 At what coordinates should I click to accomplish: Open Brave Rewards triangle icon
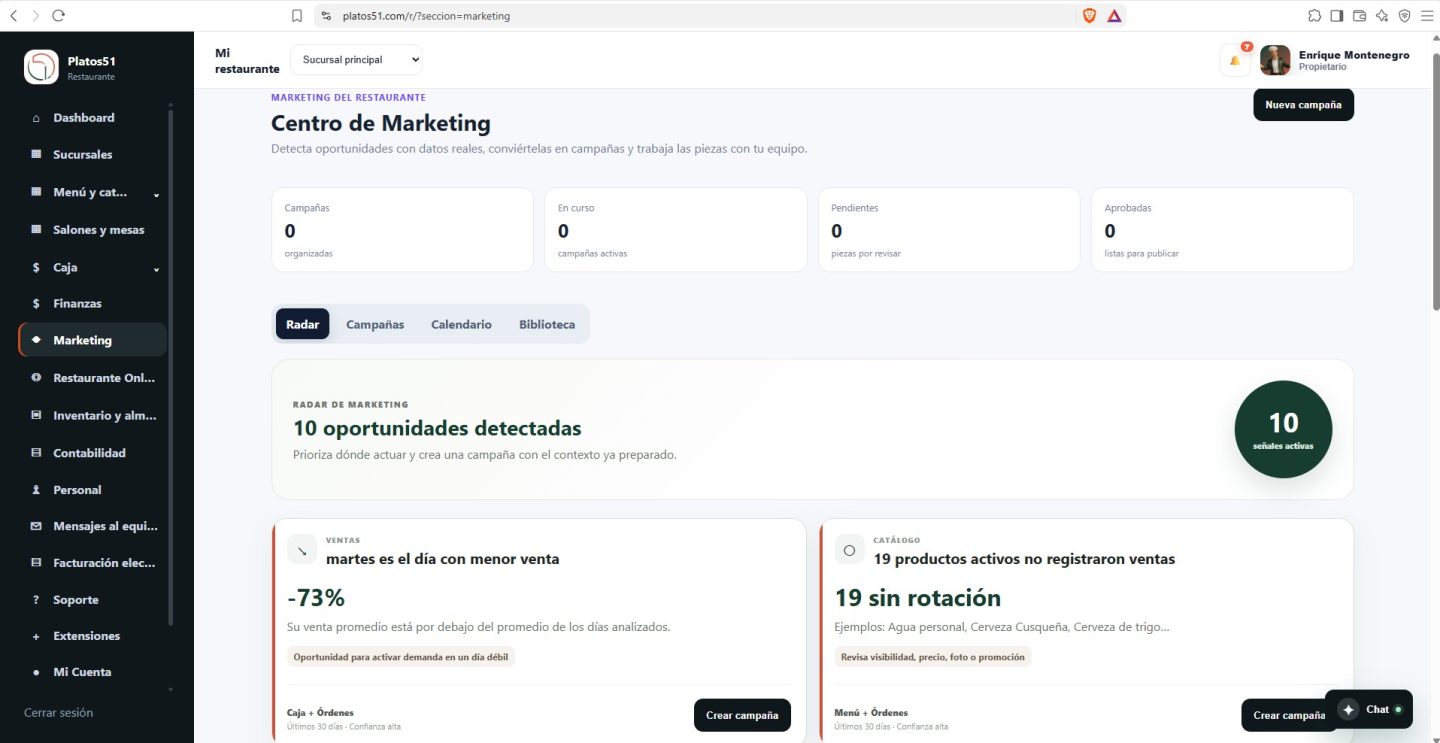pos(1114,15)
